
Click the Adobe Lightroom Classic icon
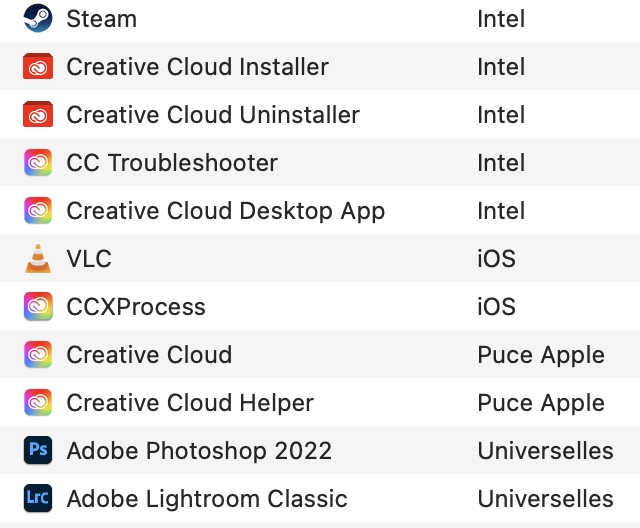pyautogui.click(x=38, y=498)
